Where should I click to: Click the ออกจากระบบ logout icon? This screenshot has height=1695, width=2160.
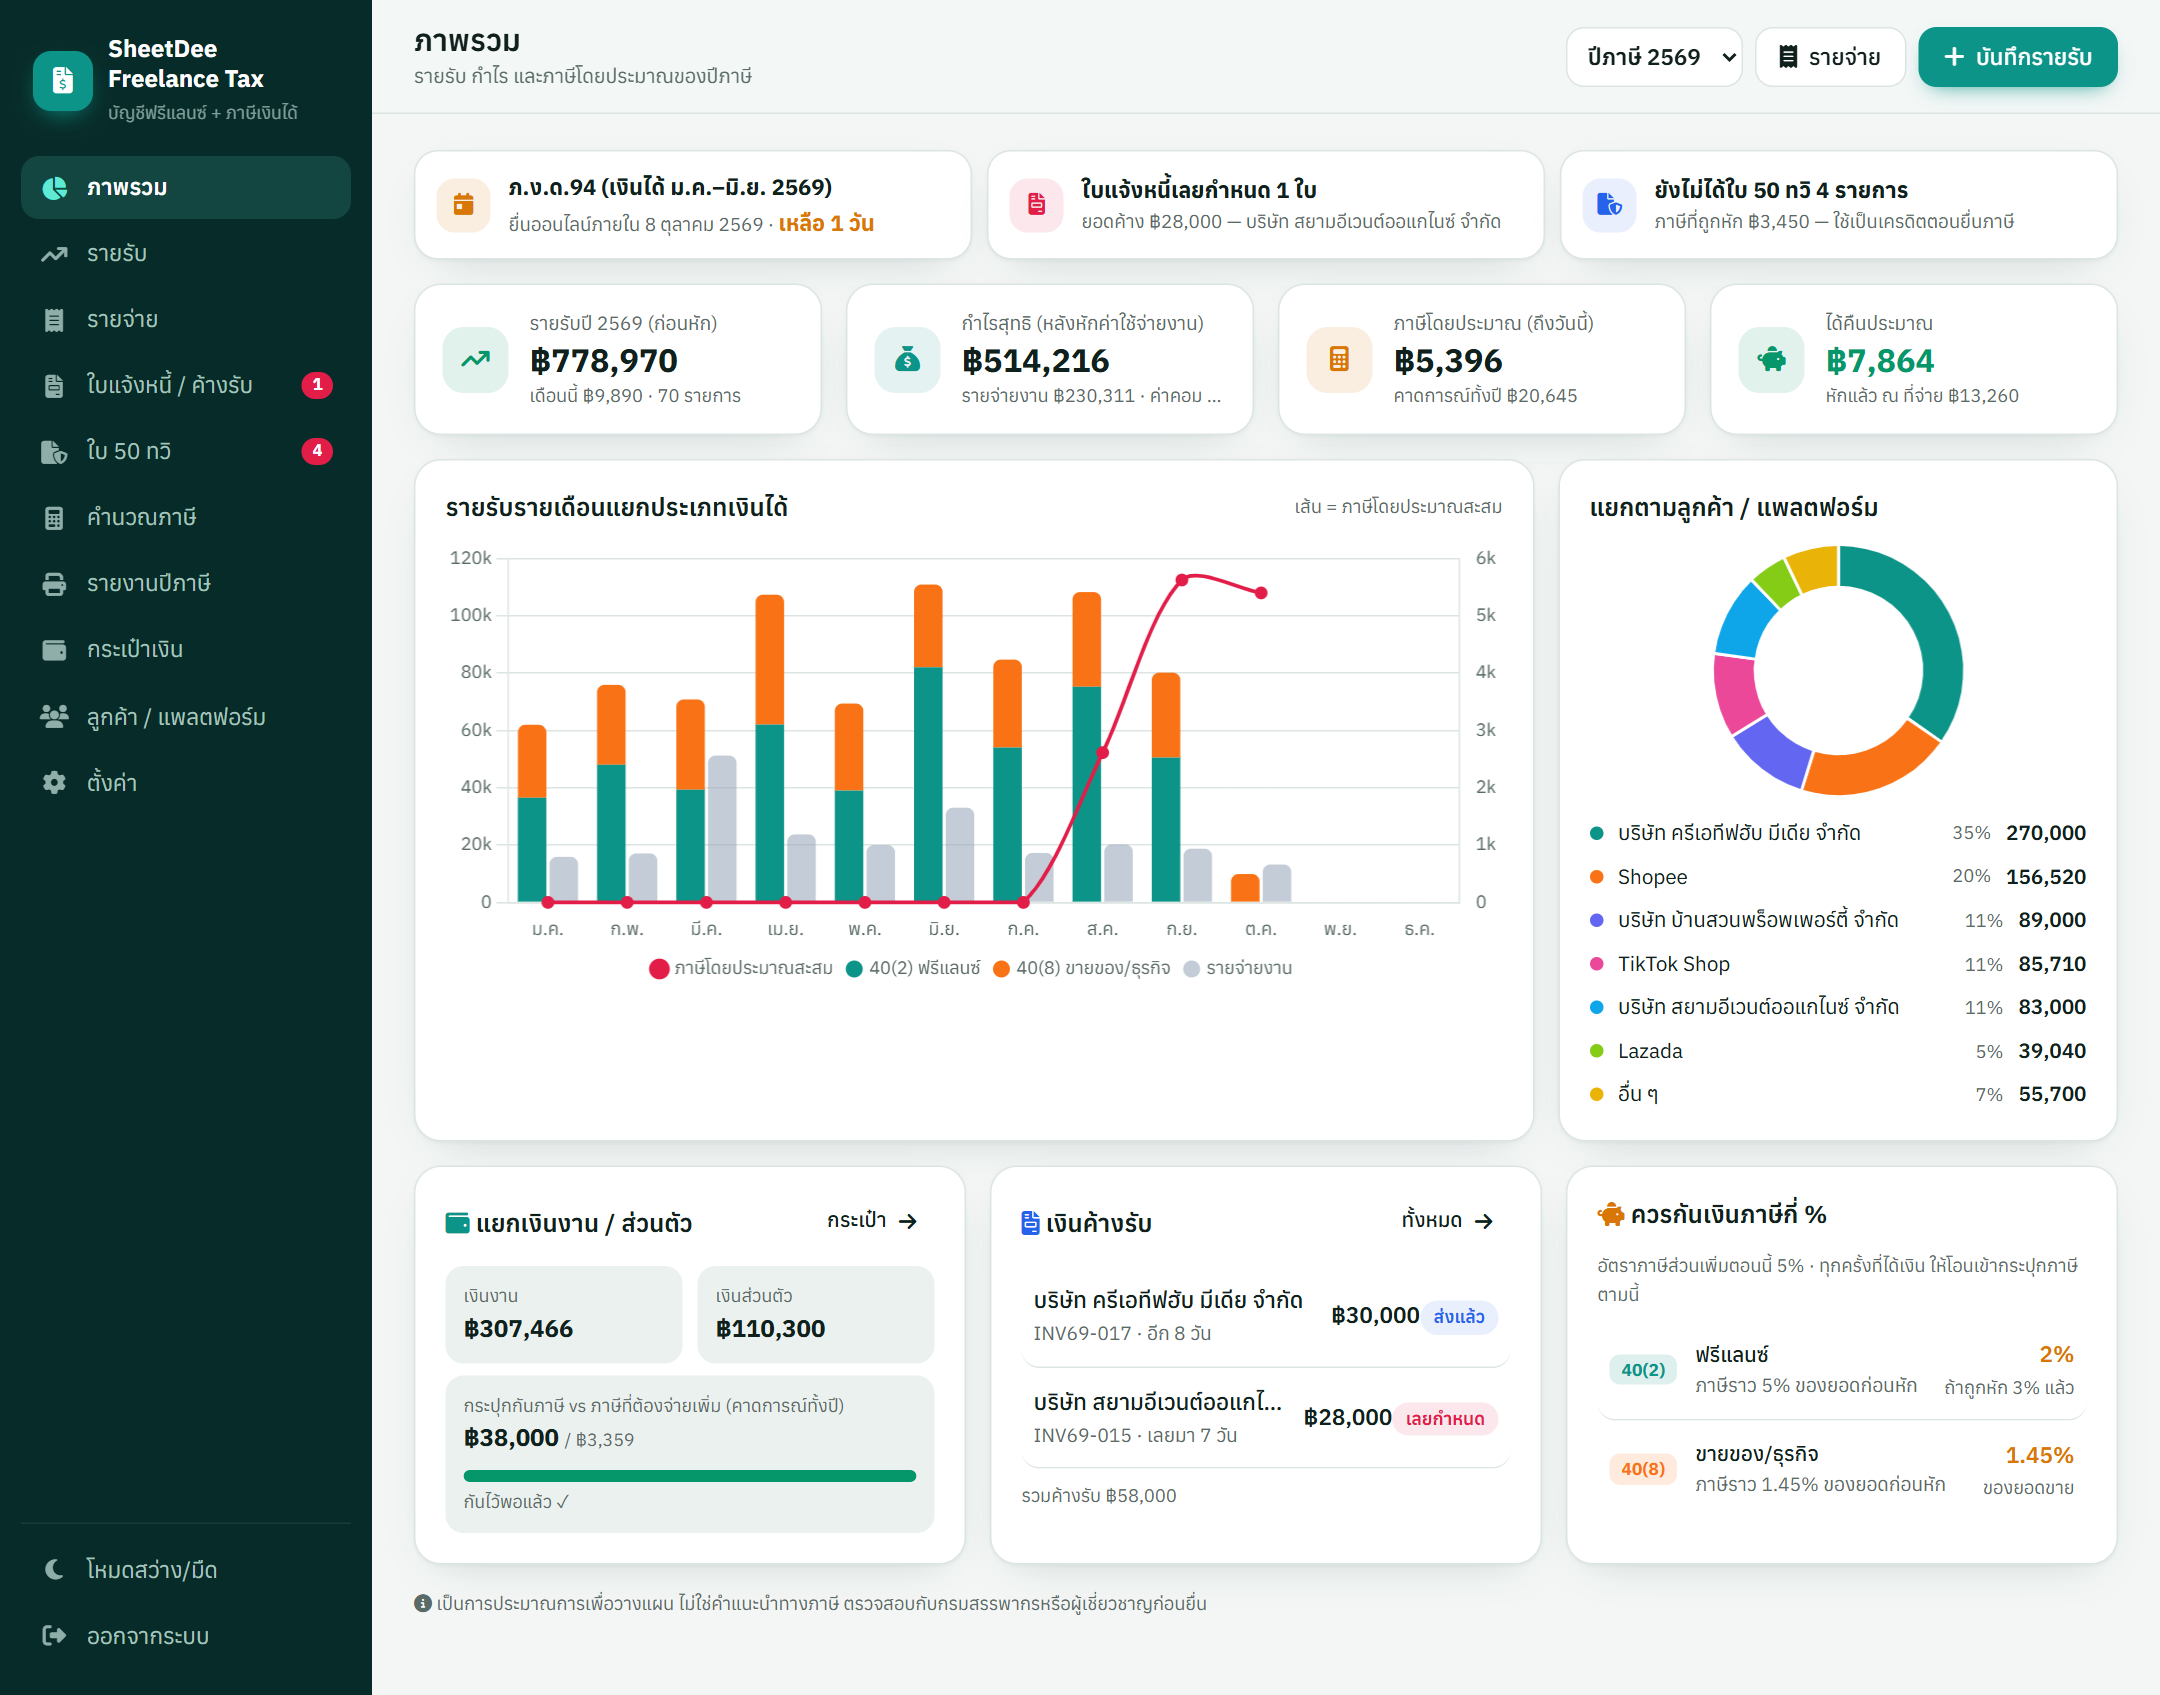54,1636
